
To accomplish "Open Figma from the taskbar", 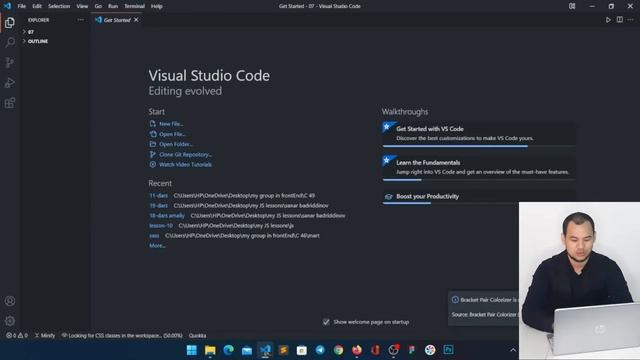I will (411, 350).
